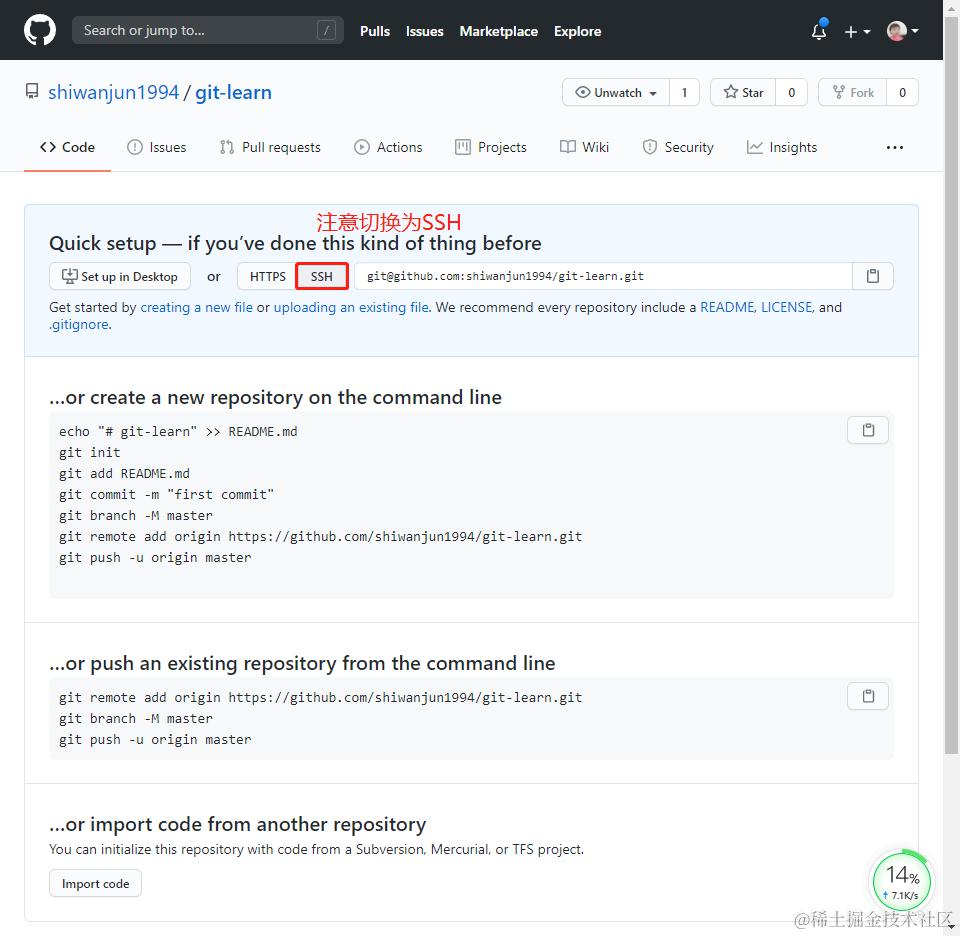Click Set up in Desktop
960x936 pixels.
(x=120, y=277)
